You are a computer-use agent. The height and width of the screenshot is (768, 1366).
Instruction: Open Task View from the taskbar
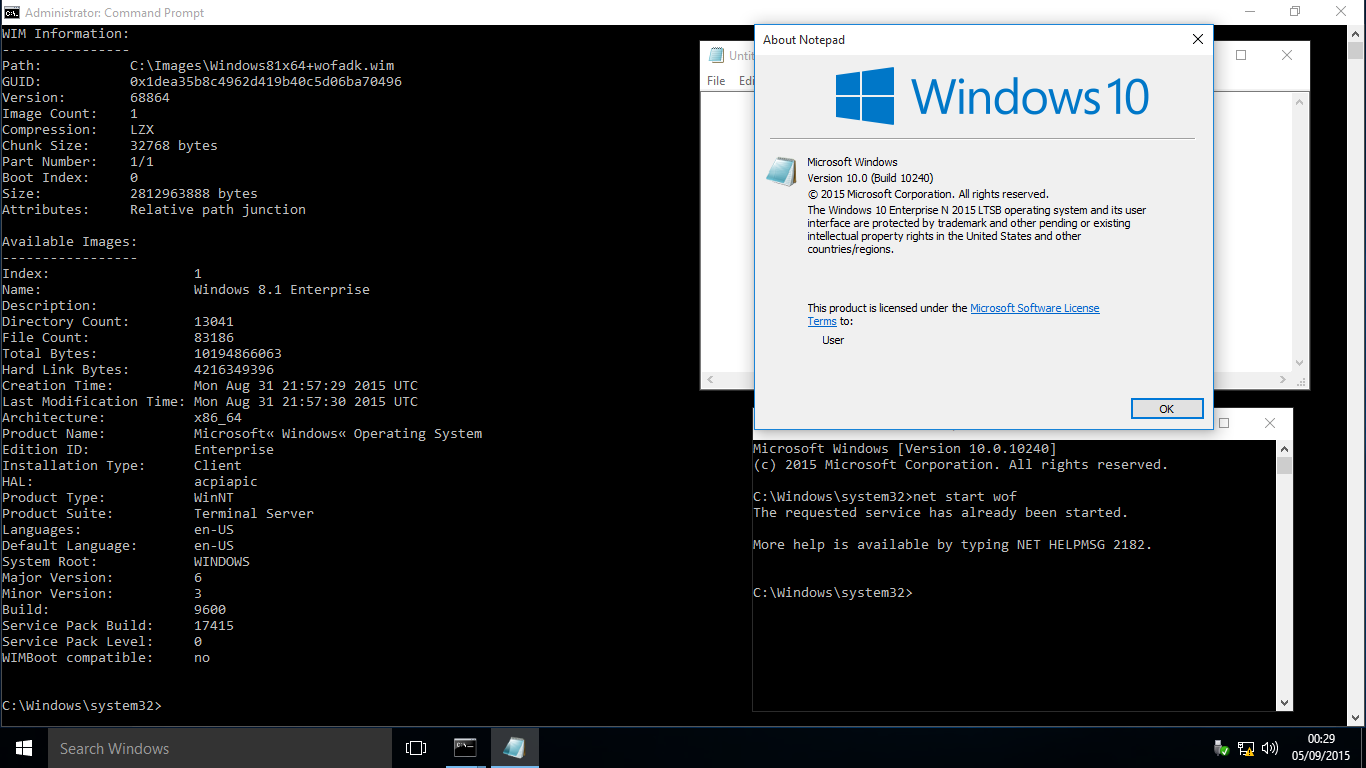coord(416,748)
